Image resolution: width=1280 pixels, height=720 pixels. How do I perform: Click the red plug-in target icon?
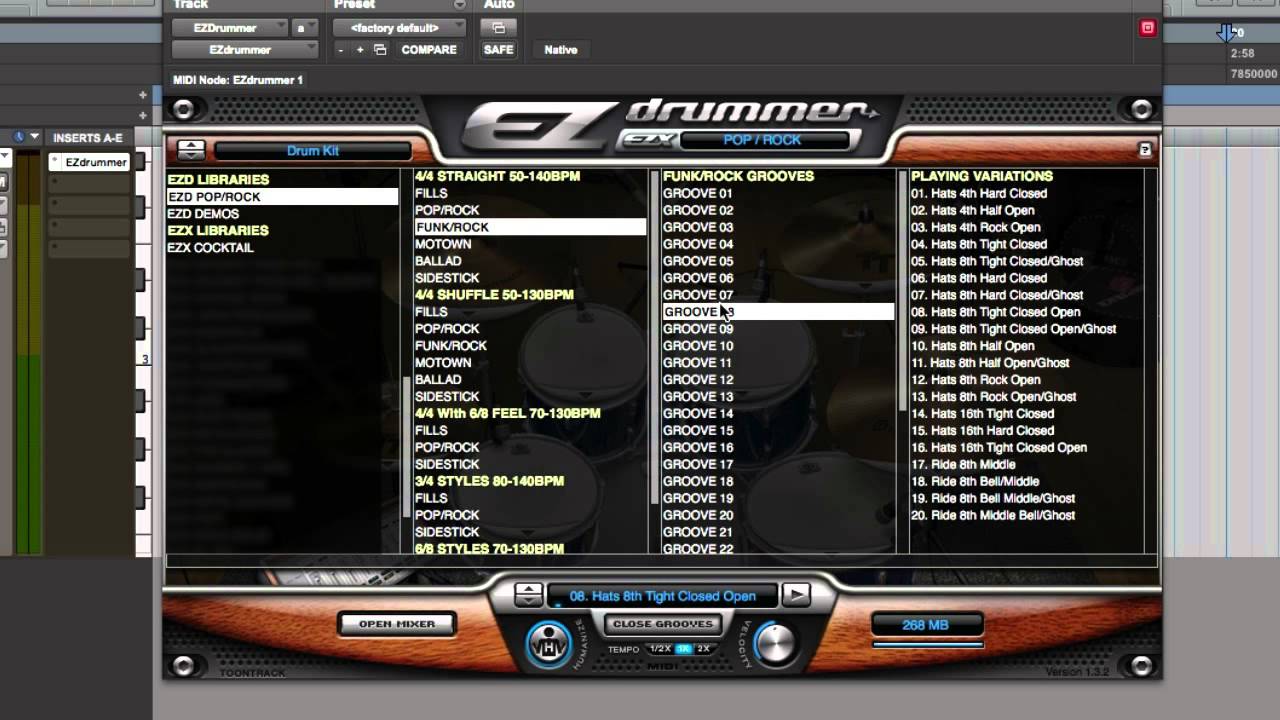point(1147,28)
